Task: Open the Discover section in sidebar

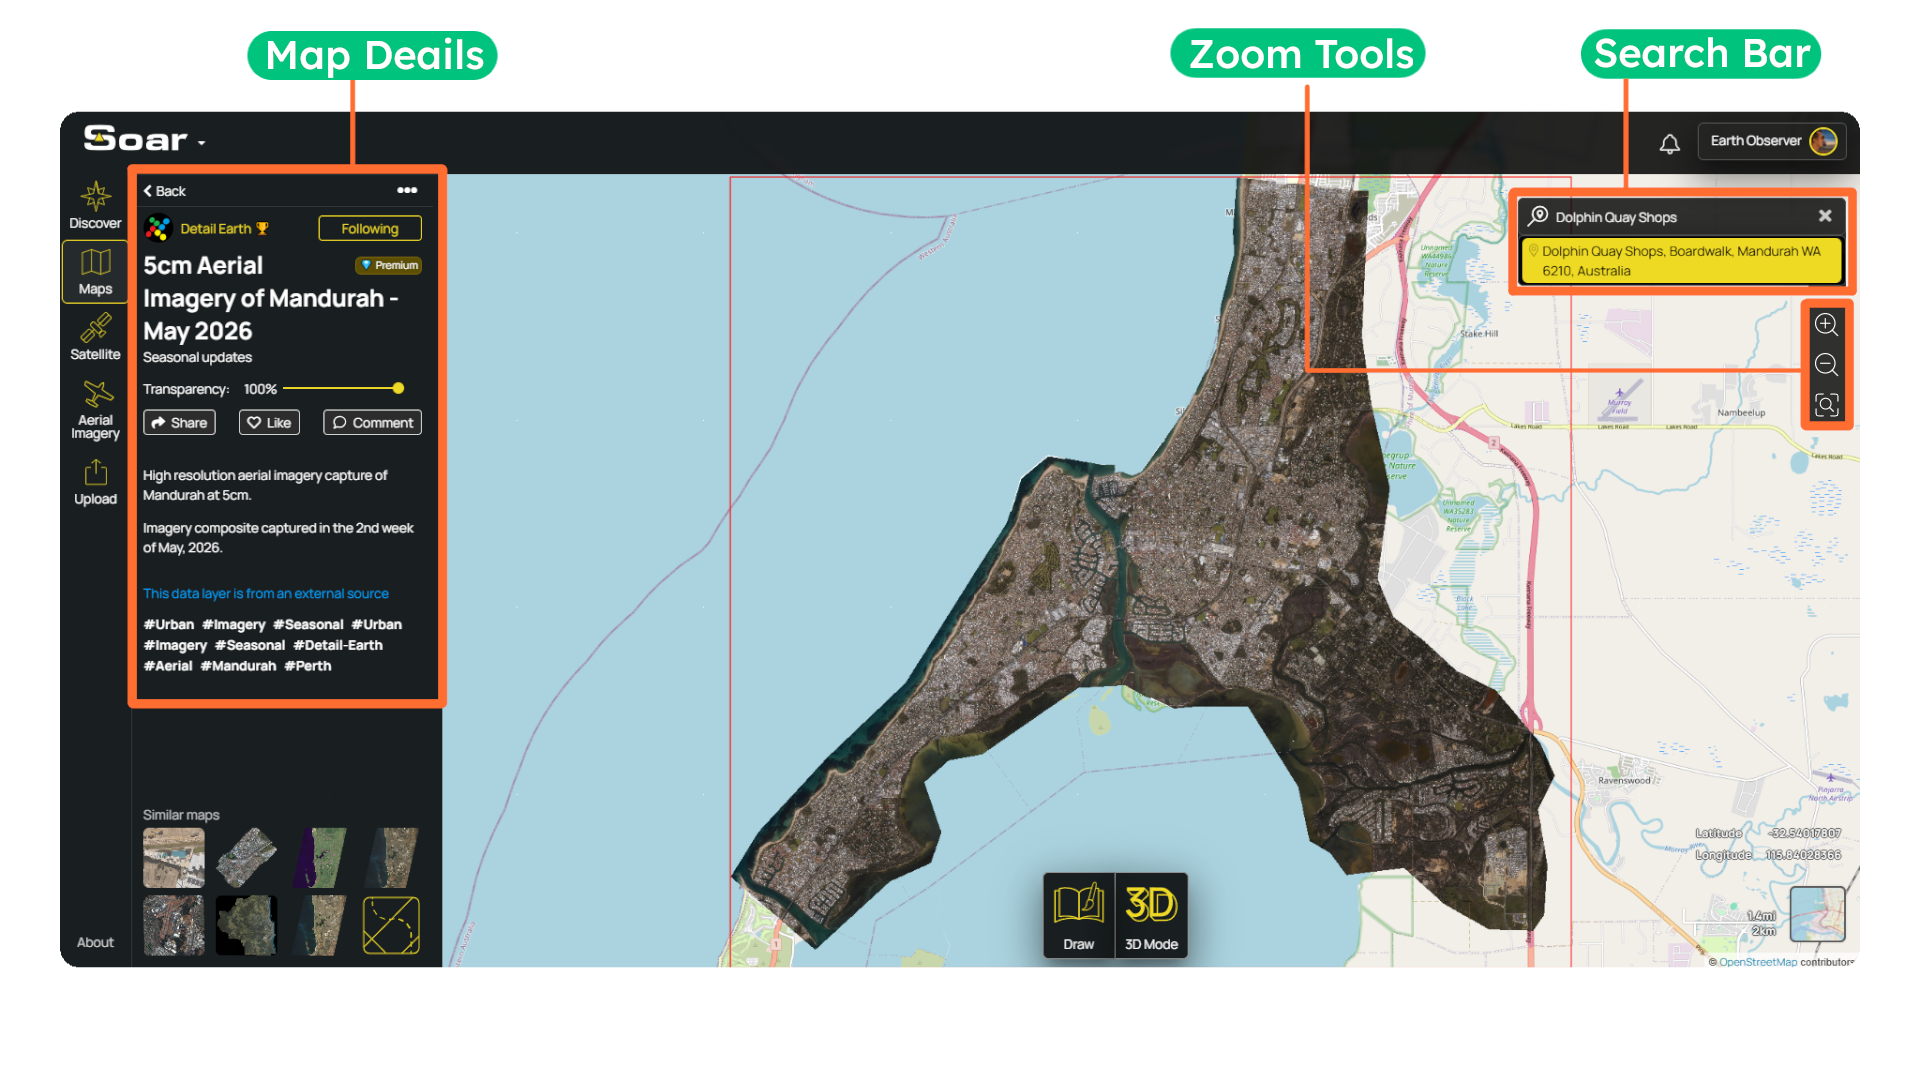Action: click(x=95, y=206)
